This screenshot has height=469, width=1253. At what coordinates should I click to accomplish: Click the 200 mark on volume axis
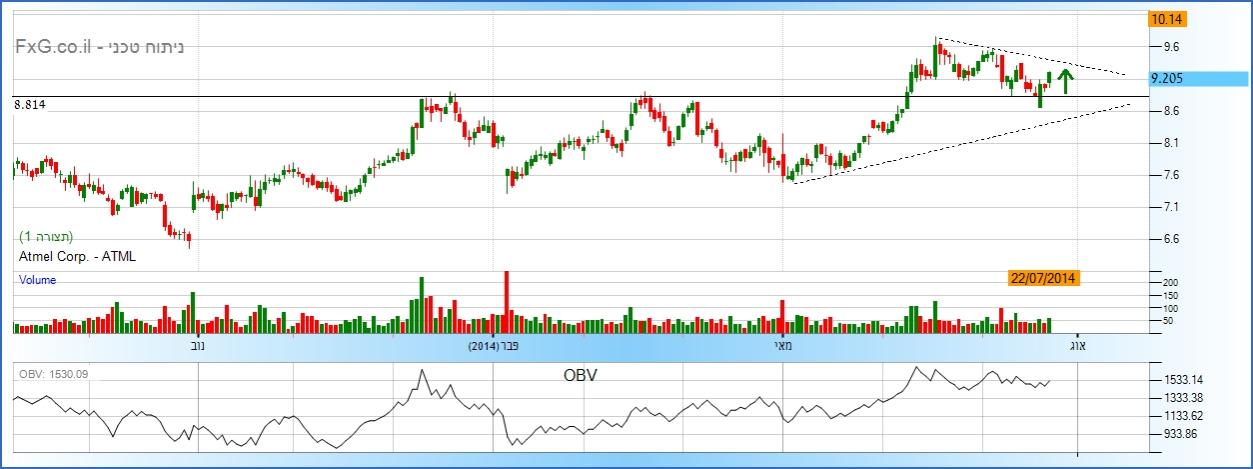tap(1170, 284)
